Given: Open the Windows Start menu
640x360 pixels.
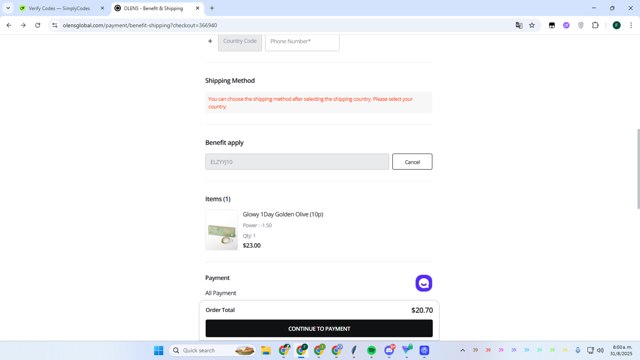Looking at the screenshot, I should [x=158, y=350].
